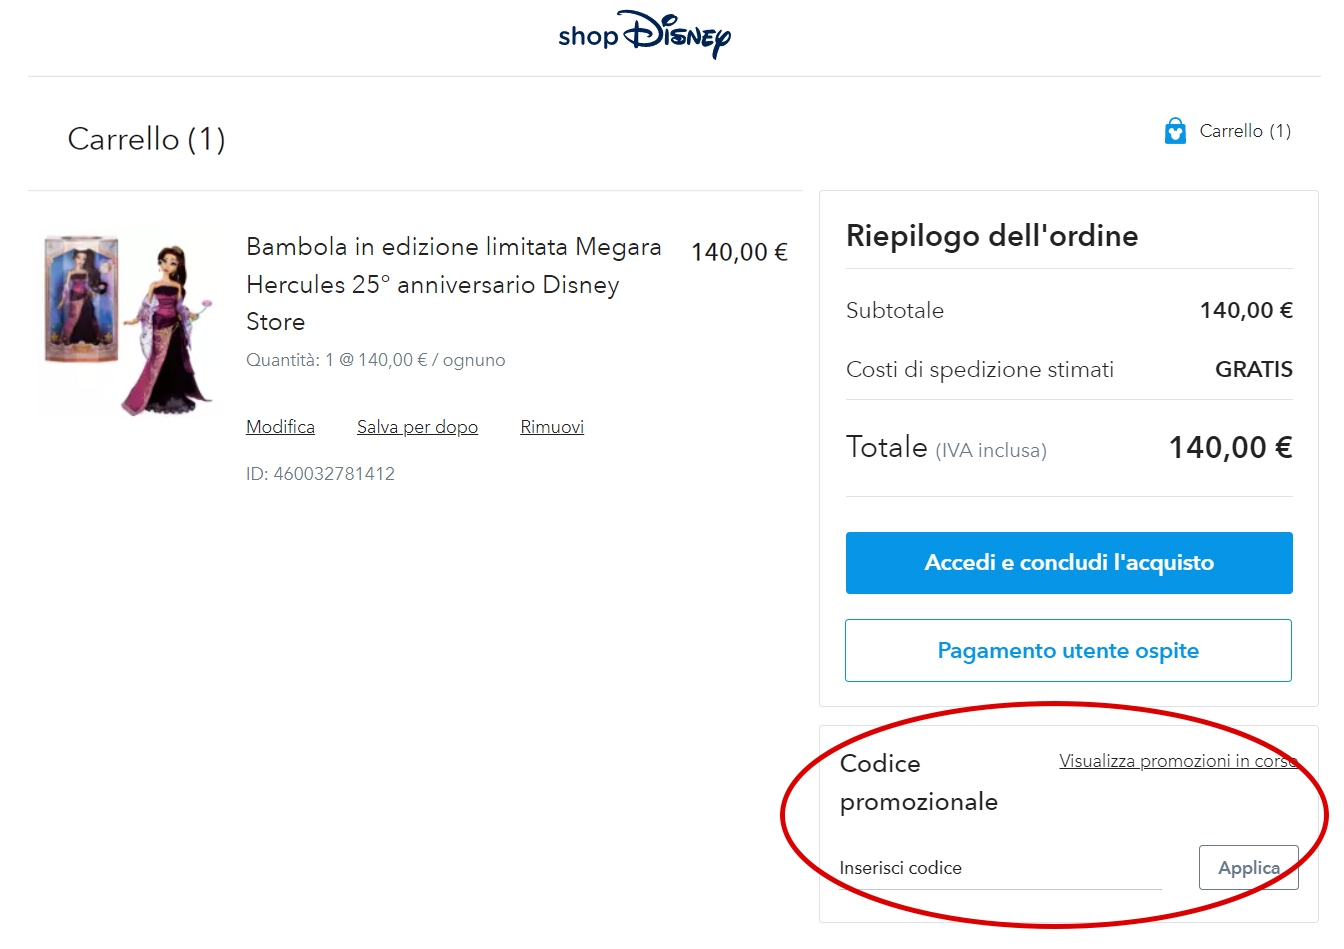Click Accedi e concludi l'acquisto button
Viewport: 1344px width, 949px height.
click(x=1069, y=563)
